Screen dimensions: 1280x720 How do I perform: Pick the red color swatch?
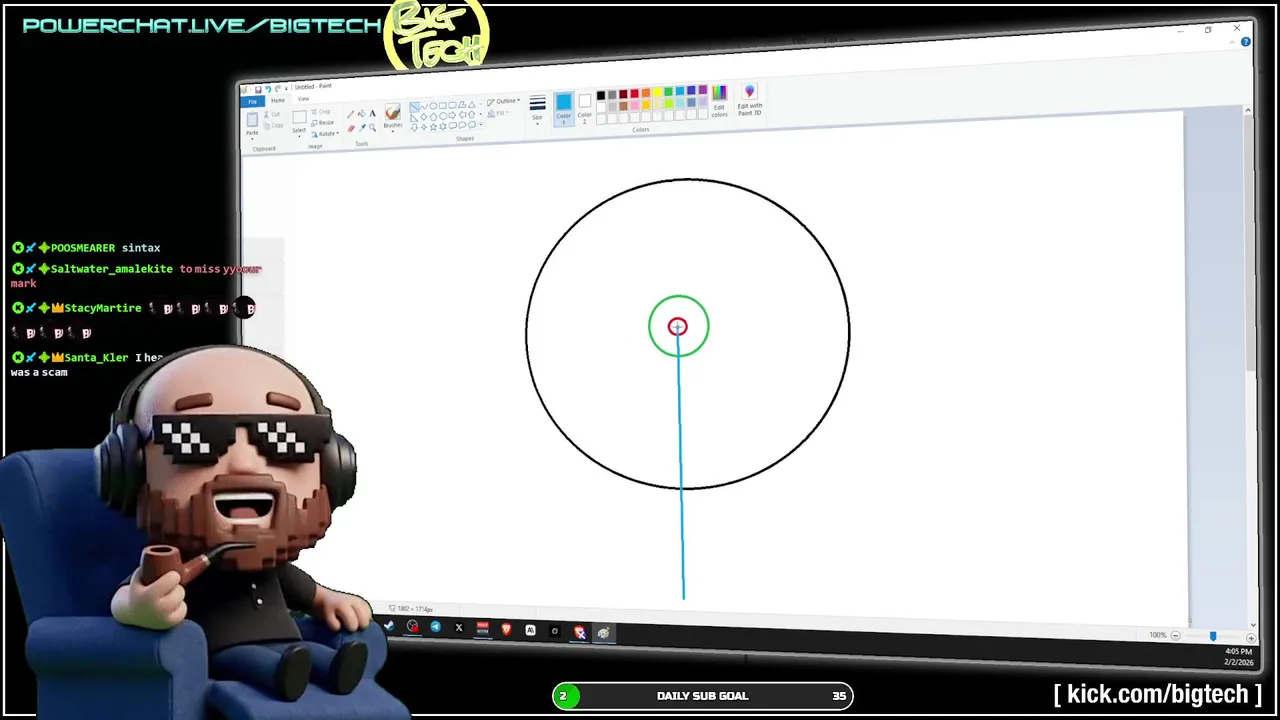coord(634,94)
